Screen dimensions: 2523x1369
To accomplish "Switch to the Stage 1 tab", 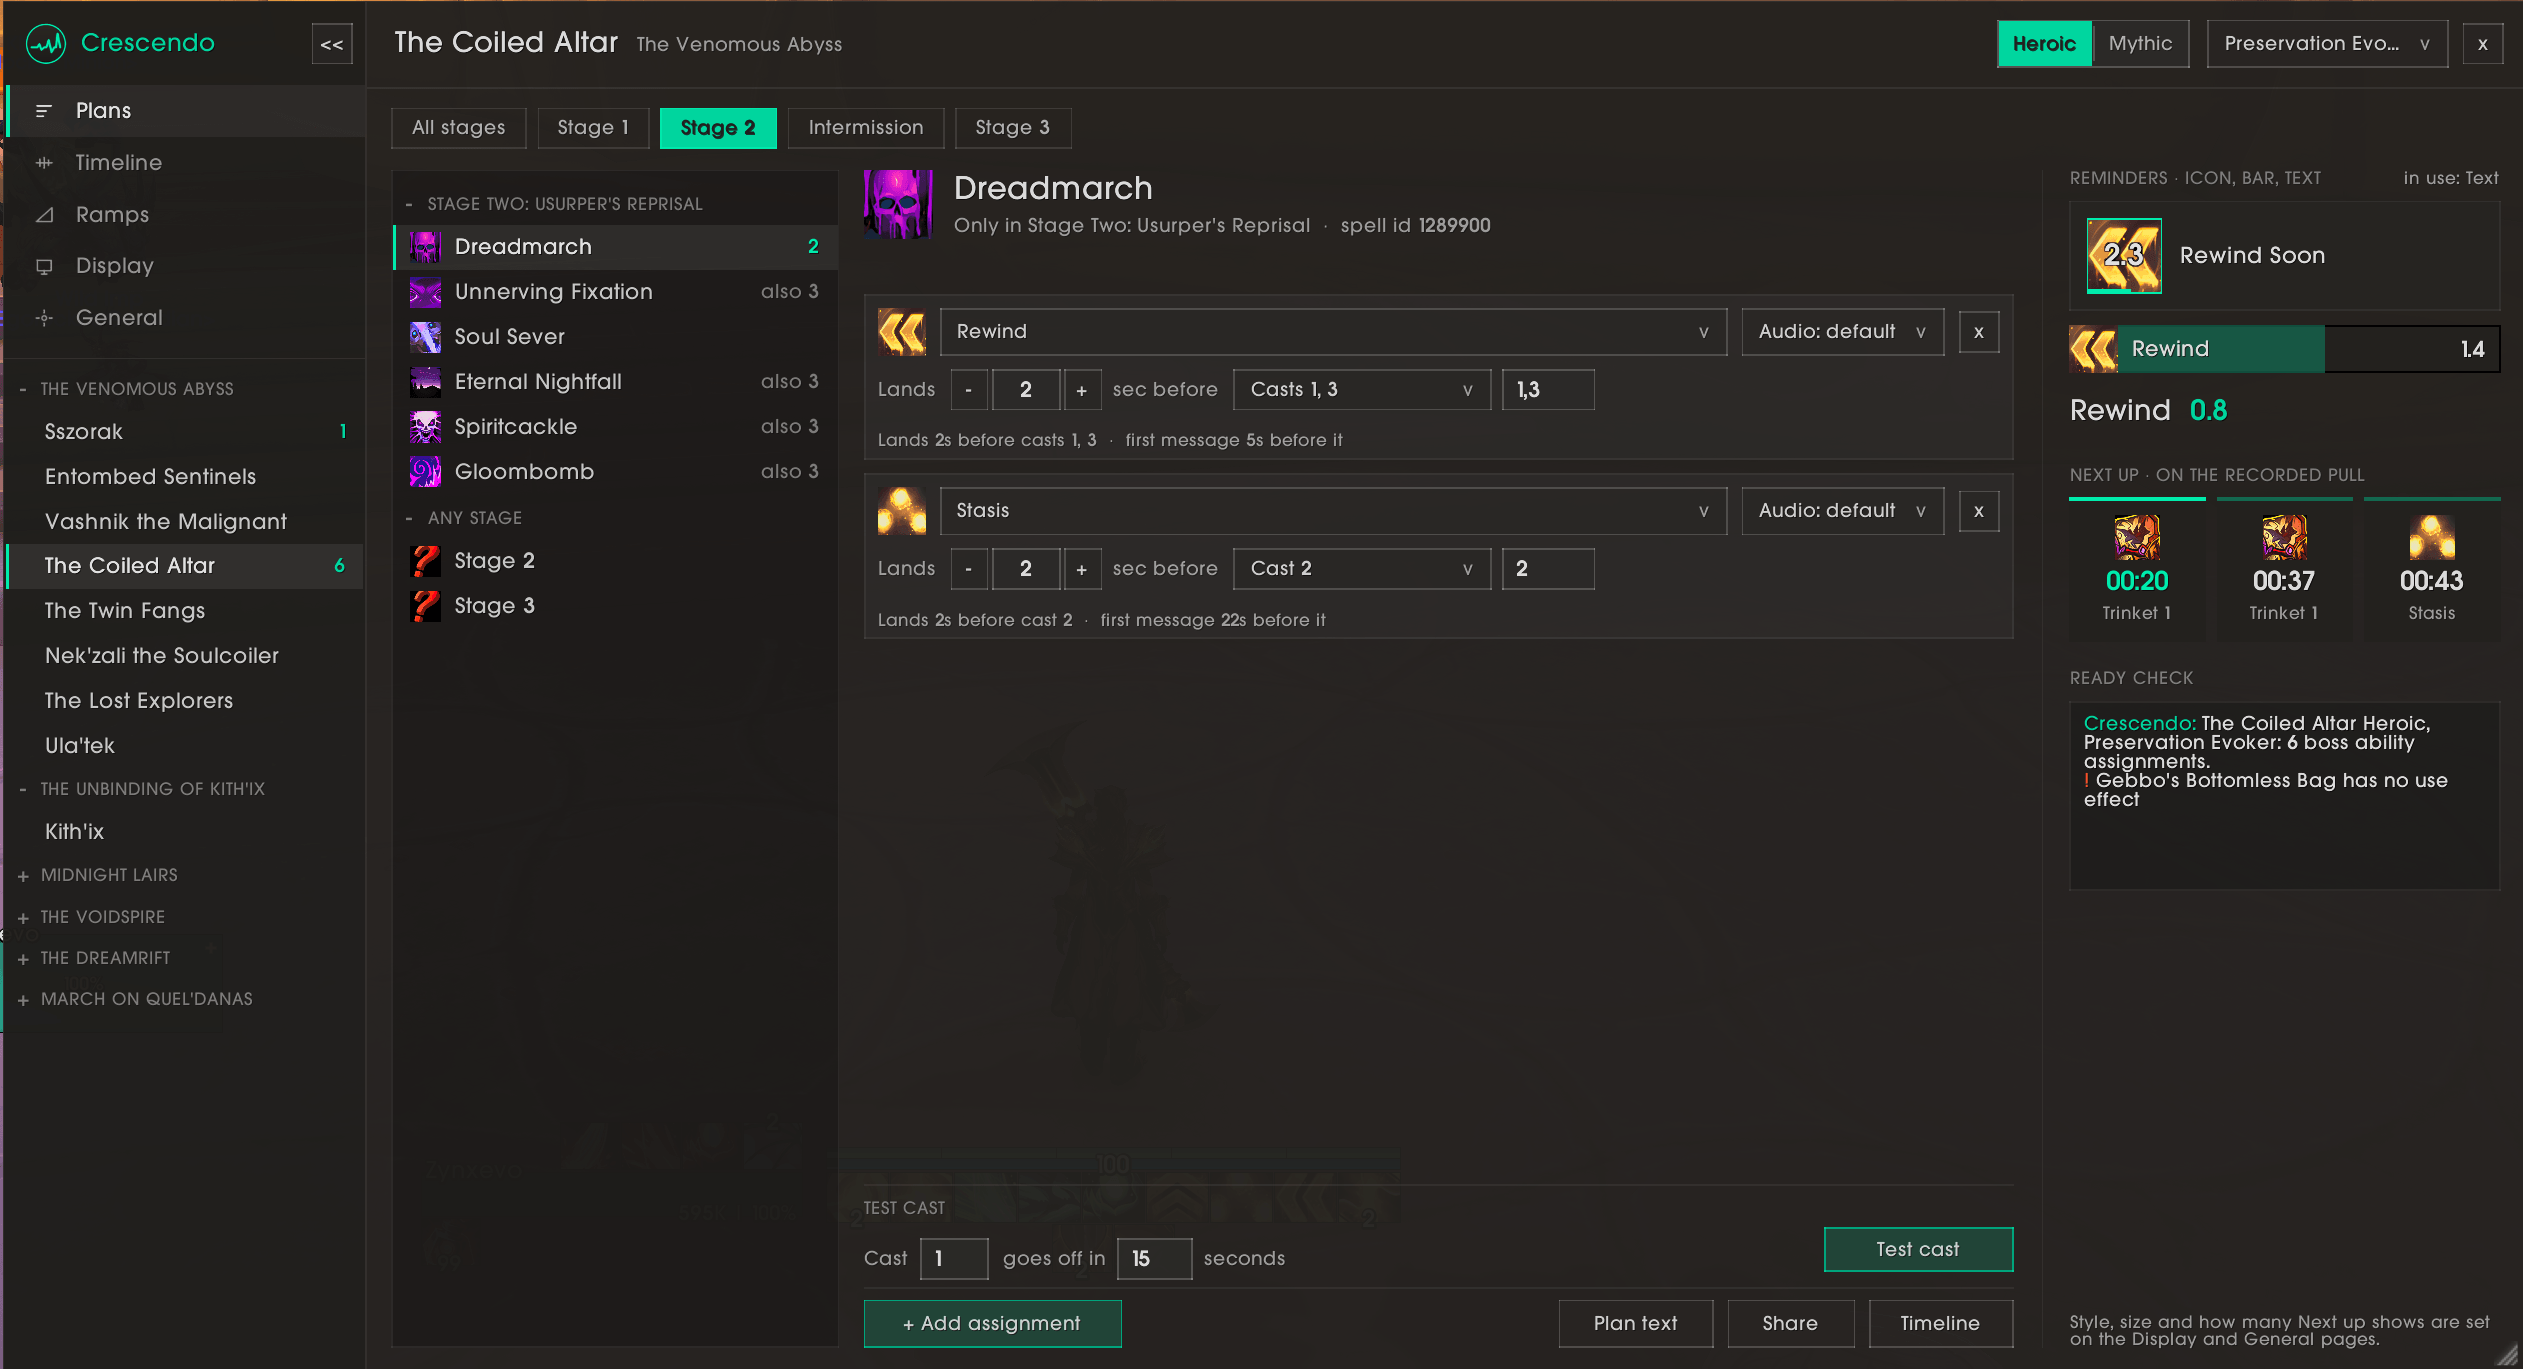I will [593, 128].
